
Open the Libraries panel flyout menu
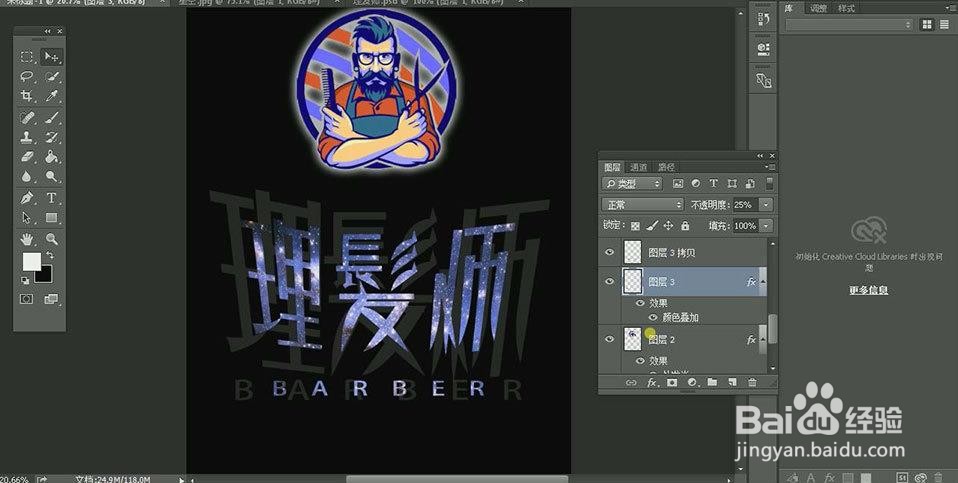point(951,8)
